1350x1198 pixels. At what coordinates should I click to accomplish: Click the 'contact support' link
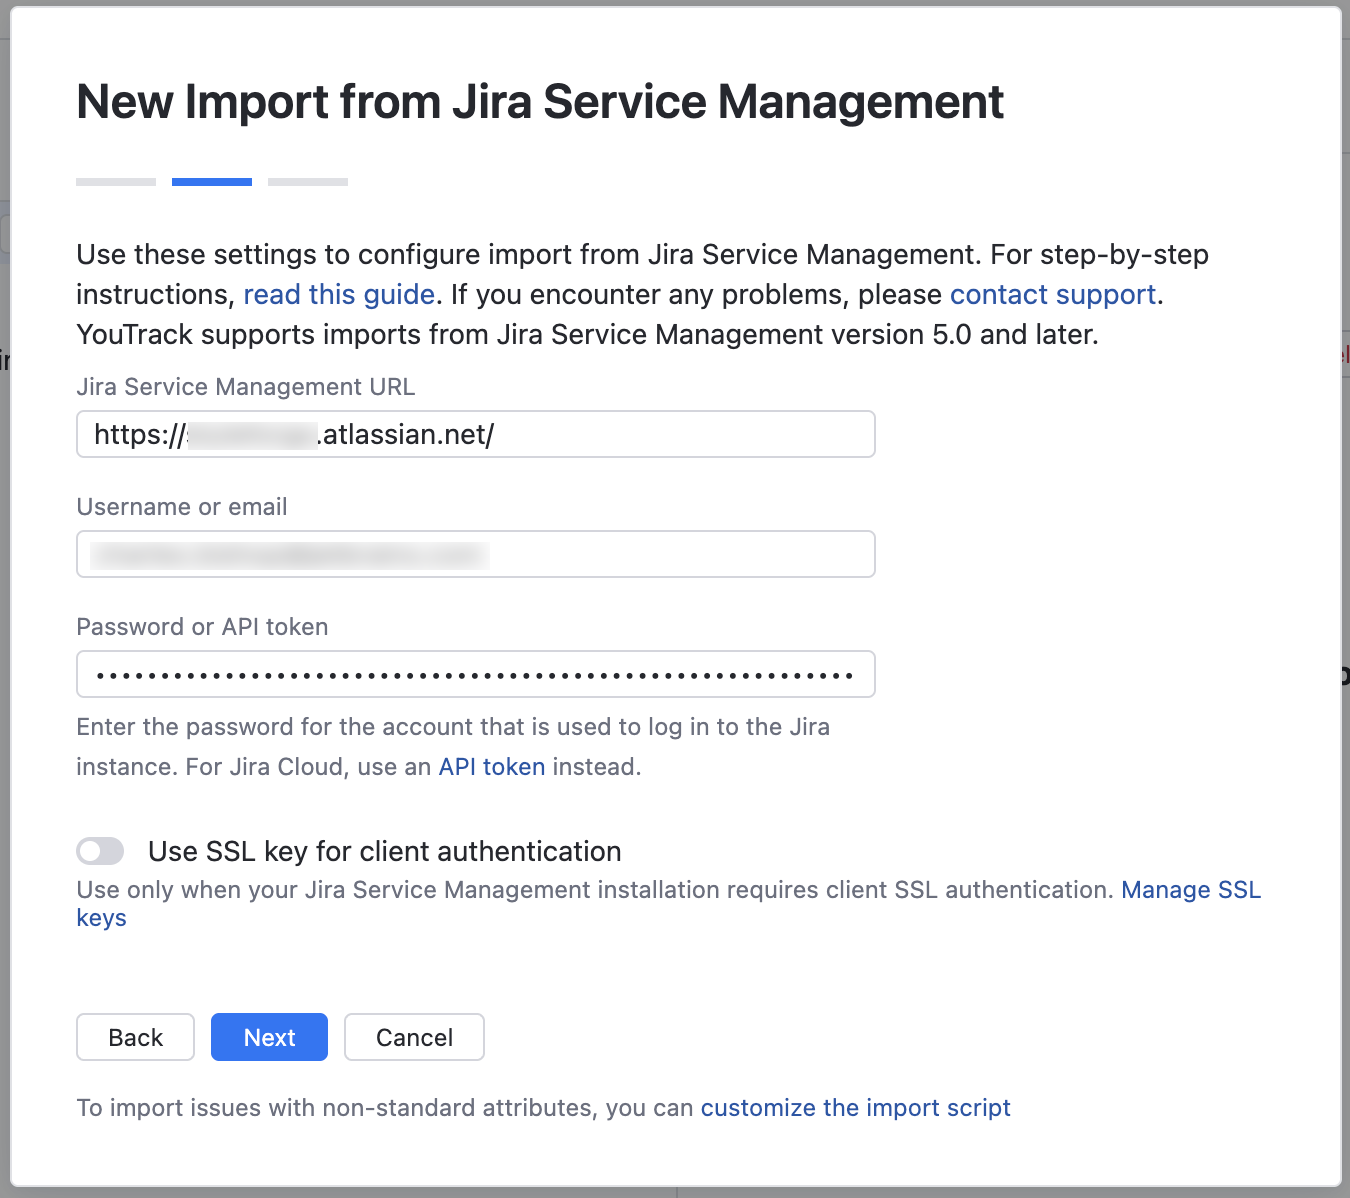[x=1052, y=294]
